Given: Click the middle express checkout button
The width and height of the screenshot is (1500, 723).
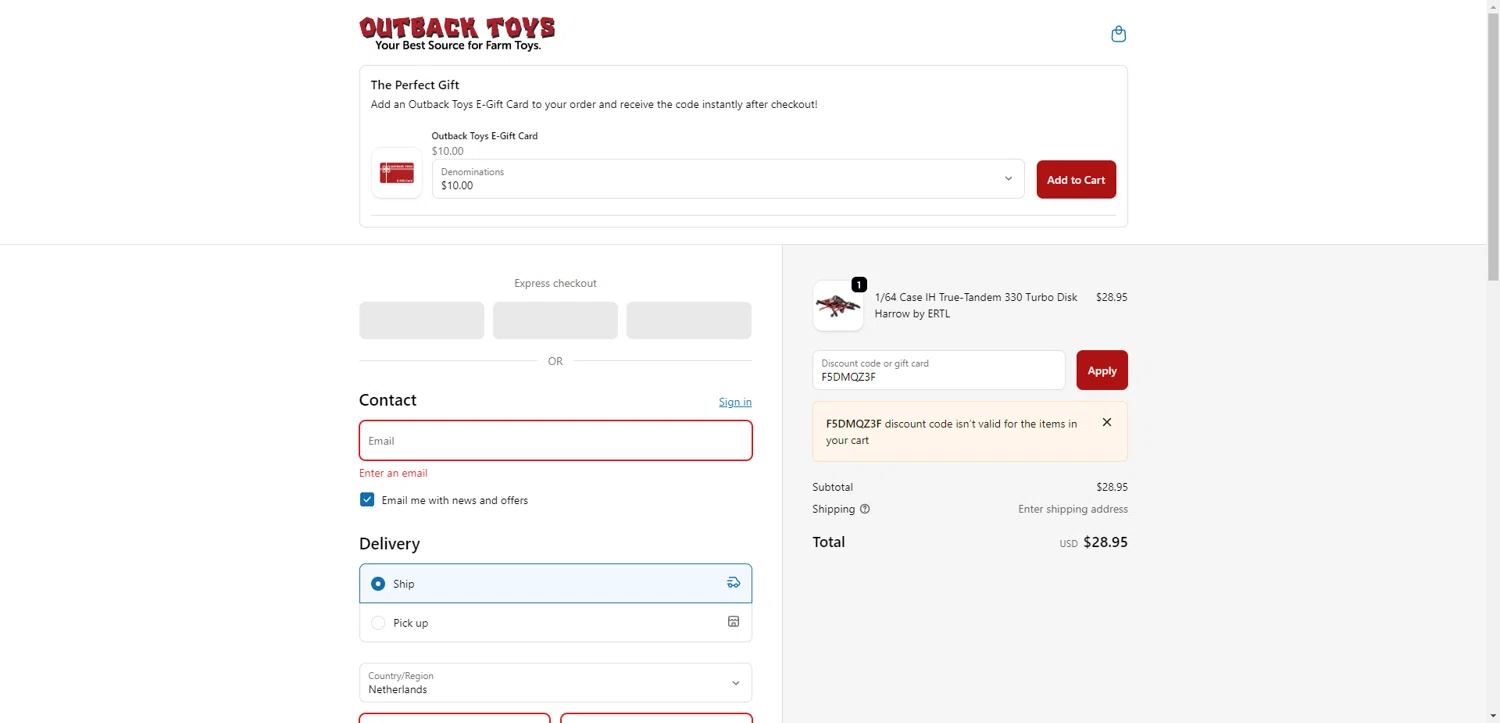Looking at the screenshot, I should (555, 321).
